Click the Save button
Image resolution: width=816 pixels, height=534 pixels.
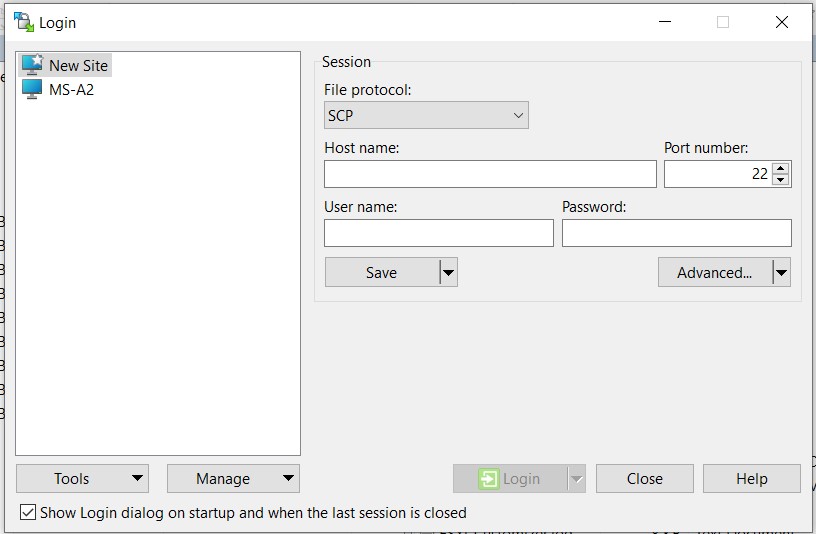click(x=381, y=273)
